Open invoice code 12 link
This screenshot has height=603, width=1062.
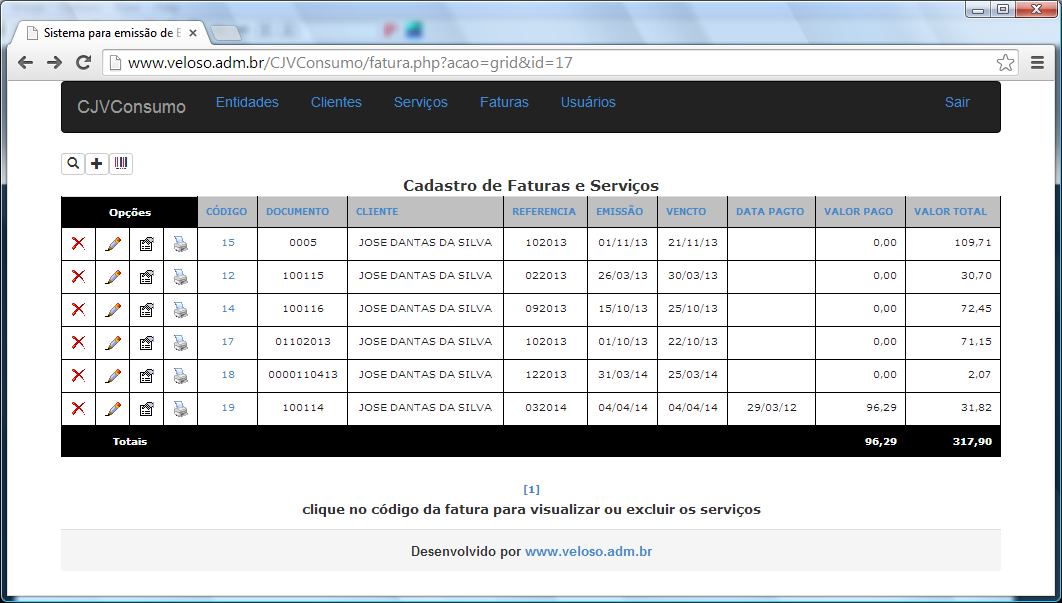tap(228, 276)
